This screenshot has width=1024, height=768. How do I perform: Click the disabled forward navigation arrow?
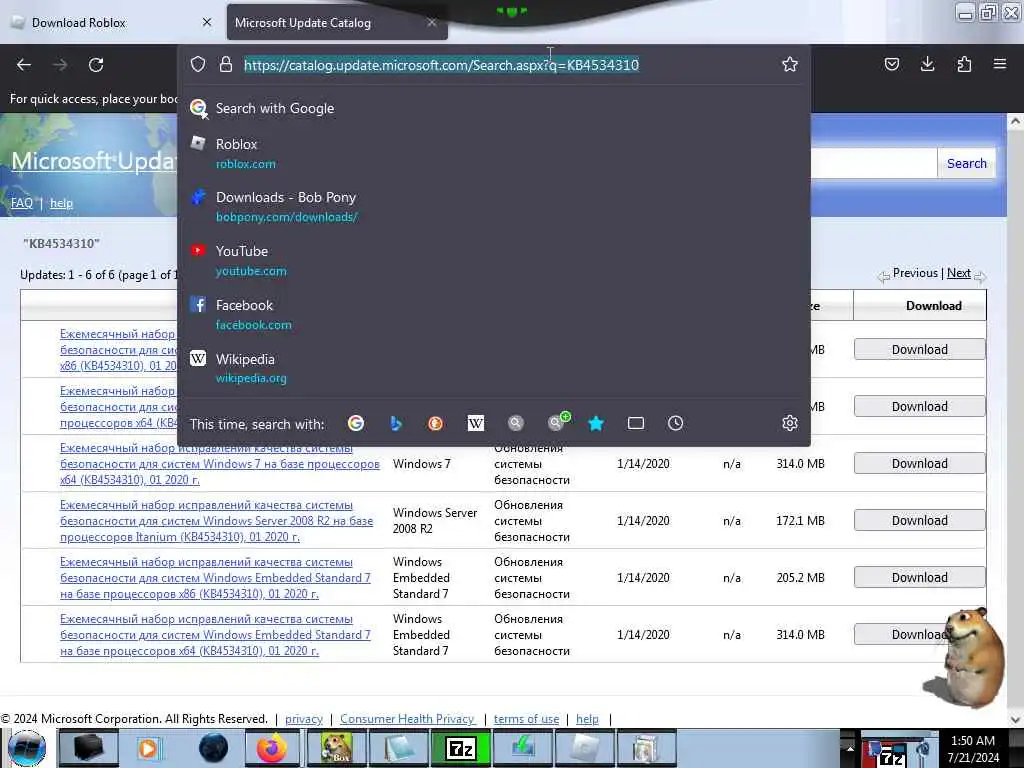point(59,65)
